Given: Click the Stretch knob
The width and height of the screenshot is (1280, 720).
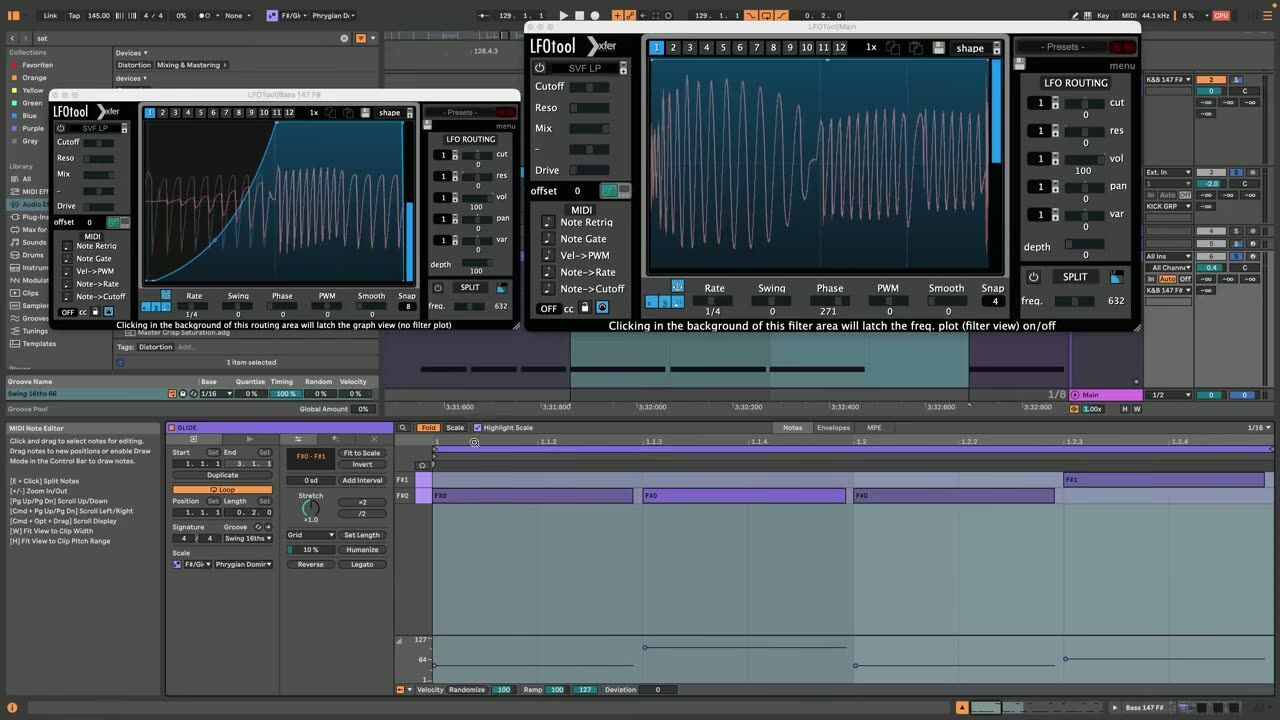Looking at the screenshot, I should 311,508.
